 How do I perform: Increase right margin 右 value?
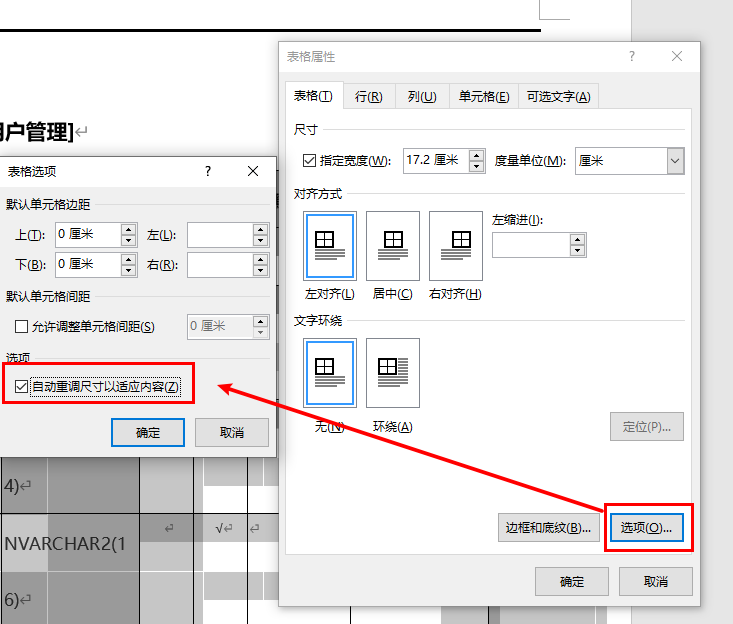260,259
